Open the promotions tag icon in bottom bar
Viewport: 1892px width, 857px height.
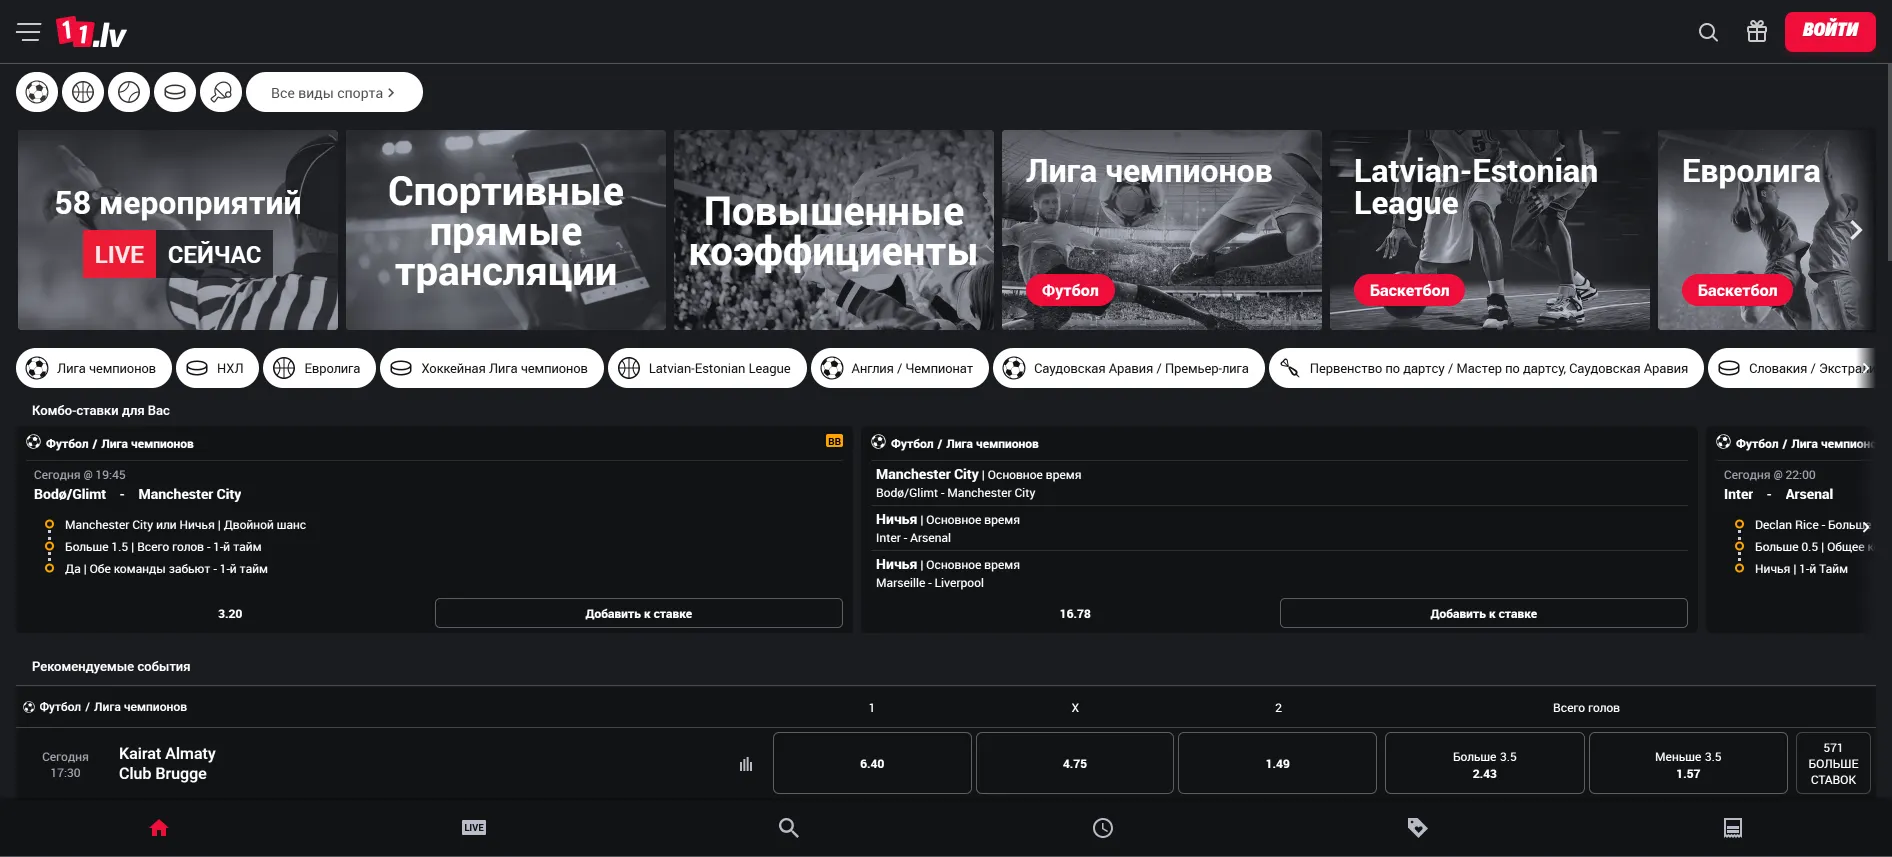coord(1417,828)
